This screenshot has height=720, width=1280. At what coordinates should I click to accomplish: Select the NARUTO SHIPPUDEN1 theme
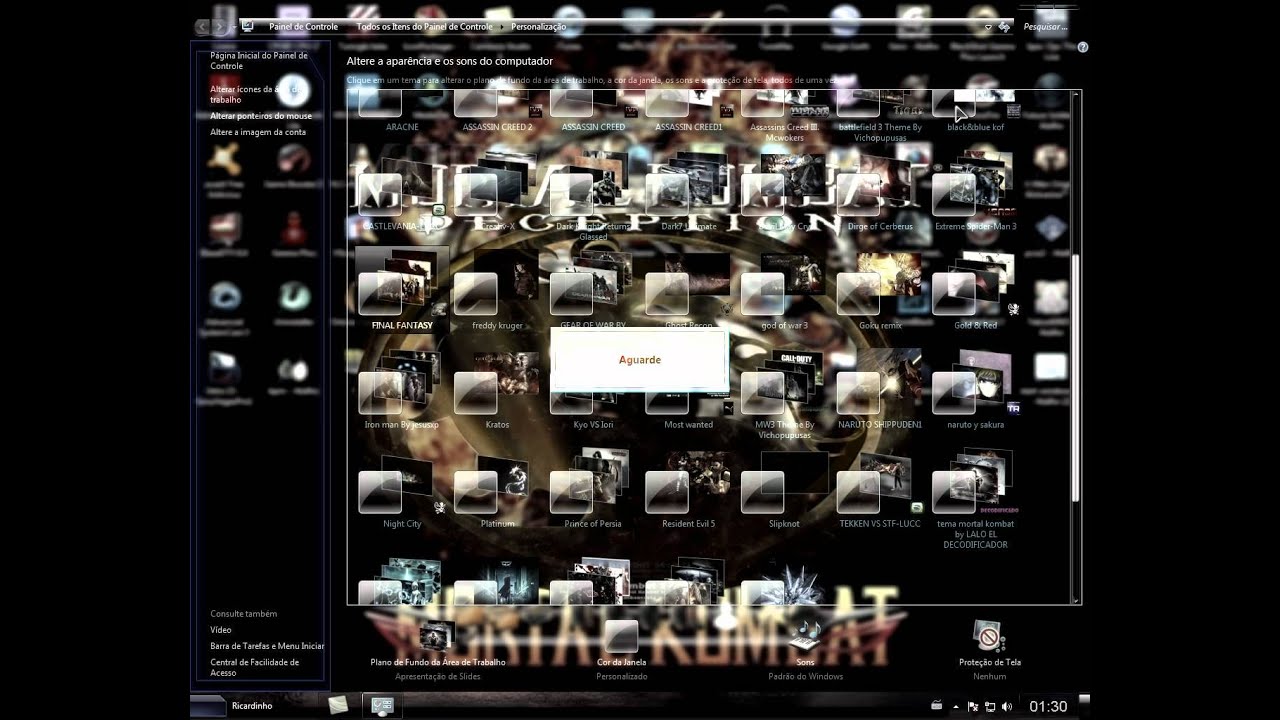(880, 388)
